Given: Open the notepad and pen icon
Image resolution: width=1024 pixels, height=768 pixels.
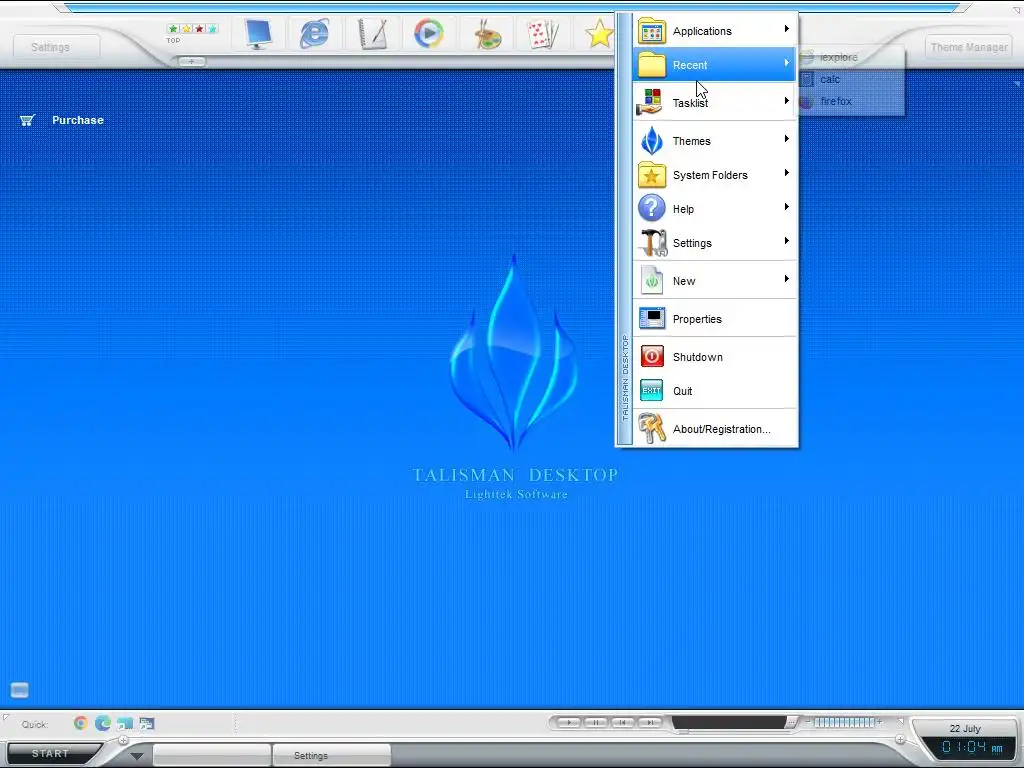Looking at the screenshot, I should click(372, 33).
